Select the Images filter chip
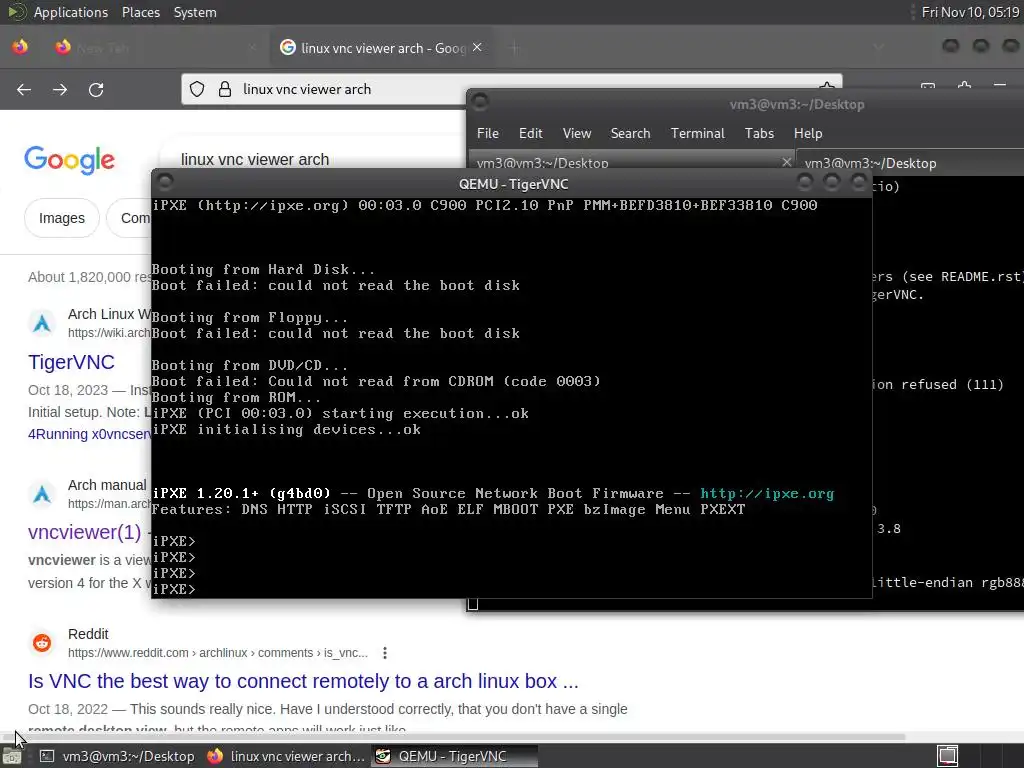The width and height of the screenshot is (1024, 768). [x=61, y=218]
